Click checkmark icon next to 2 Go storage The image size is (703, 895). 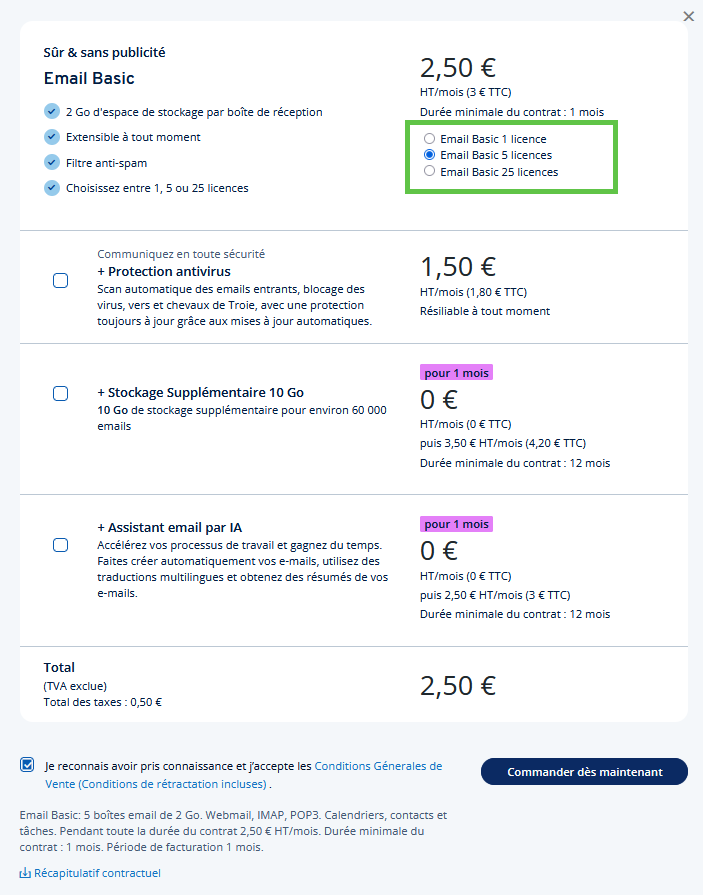pyautogui.click(x=52, y=112)
